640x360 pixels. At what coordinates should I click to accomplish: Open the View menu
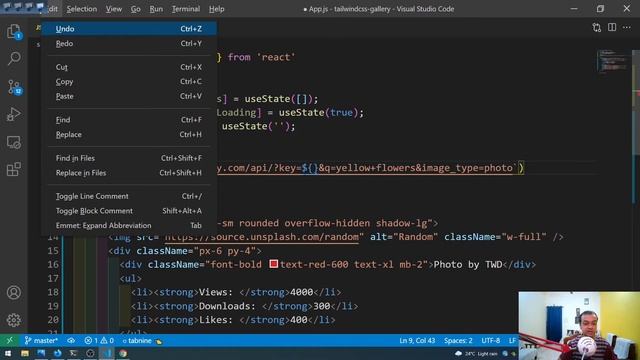[113, 9]
